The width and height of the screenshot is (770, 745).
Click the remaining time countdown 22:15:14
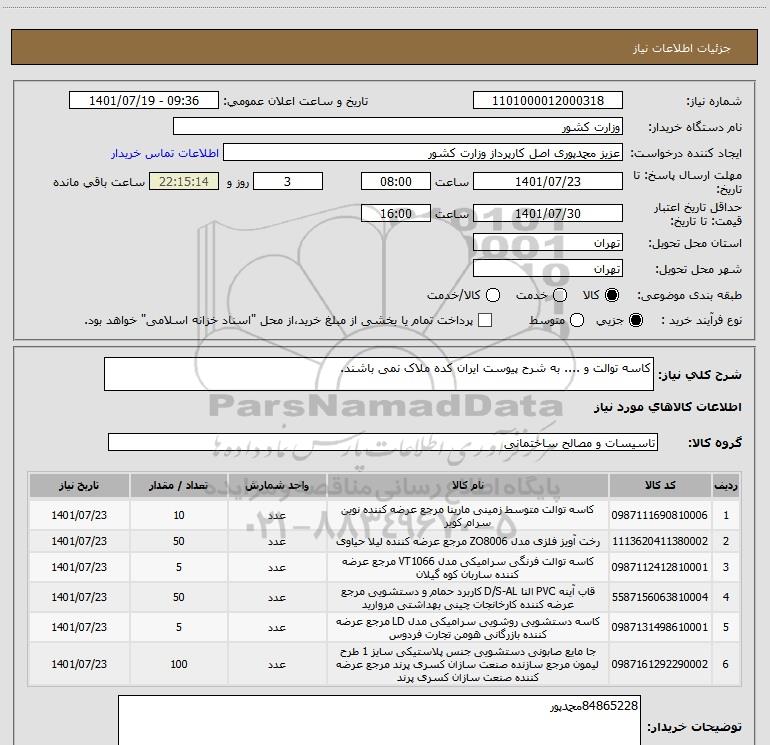coord(184,182)
